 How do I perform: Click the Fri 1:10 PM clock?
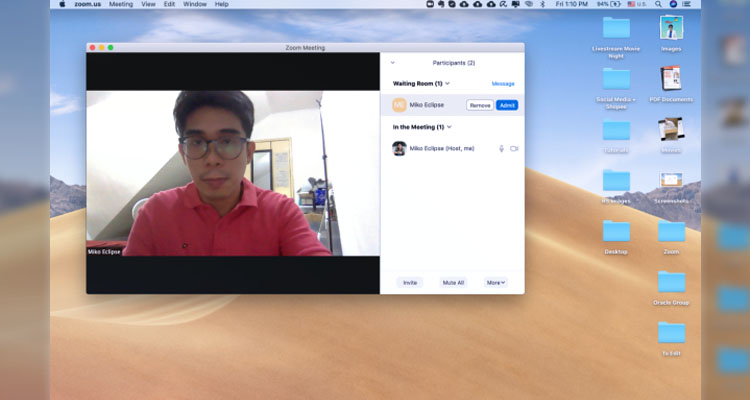click(572, 4)
